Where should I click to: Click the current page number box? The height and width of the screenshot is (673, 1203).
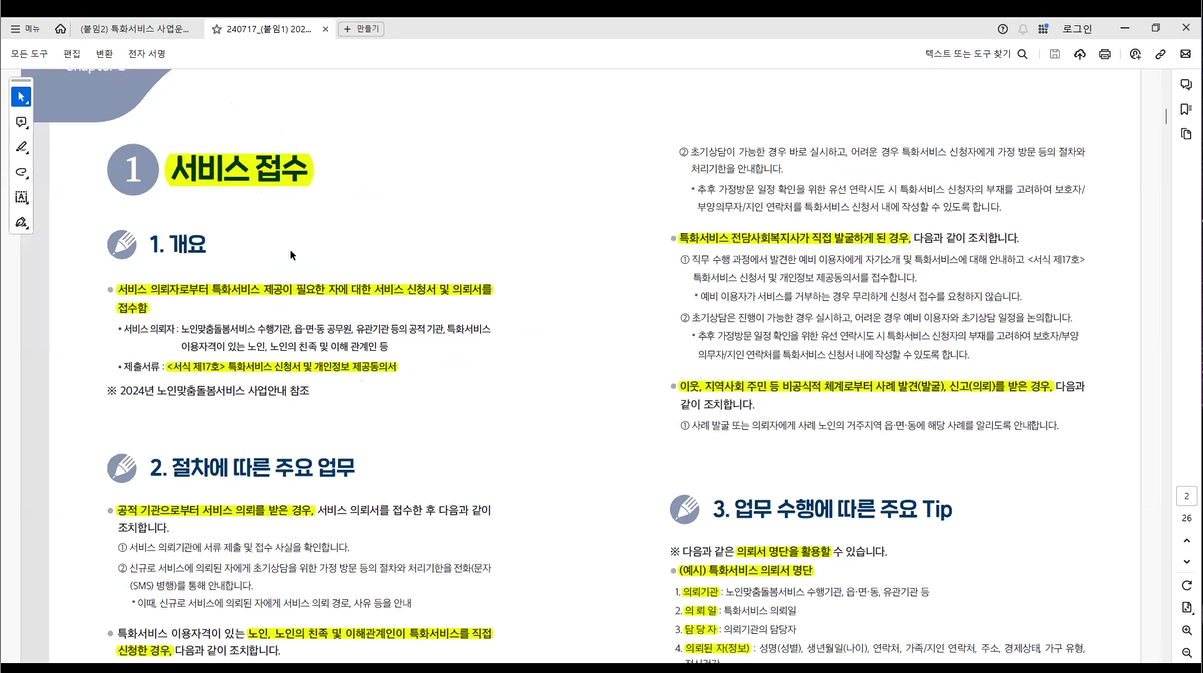pos(1186,496)
